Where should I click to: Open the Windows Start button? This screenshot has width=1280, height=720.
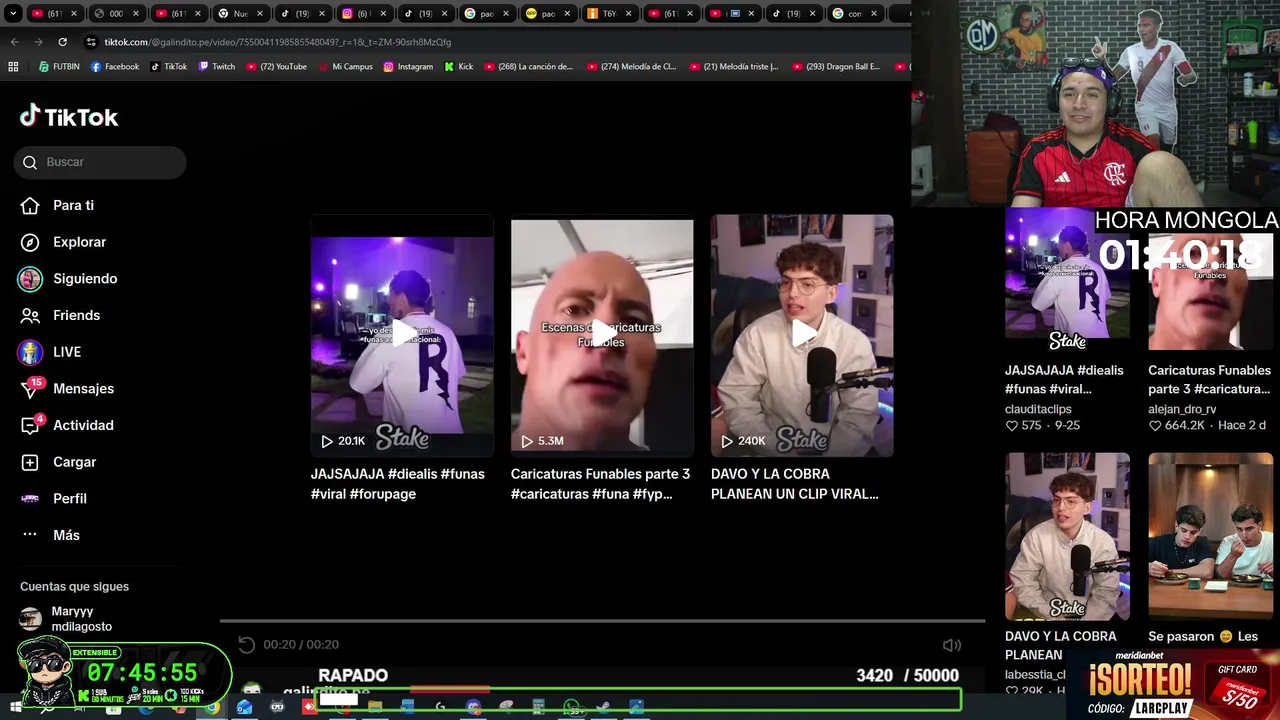pyautogui.click(x=14, y=707)
